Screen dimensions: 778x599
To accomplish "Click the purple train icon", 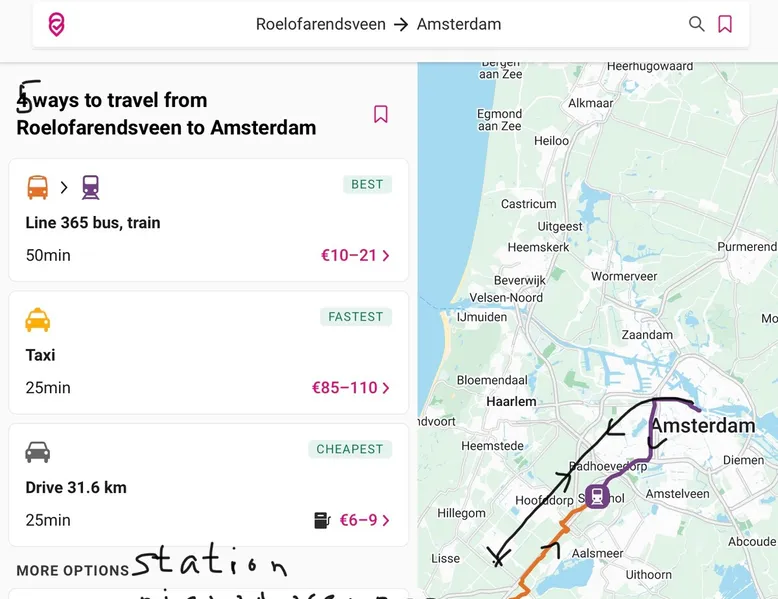I will (x=91, y=187).
